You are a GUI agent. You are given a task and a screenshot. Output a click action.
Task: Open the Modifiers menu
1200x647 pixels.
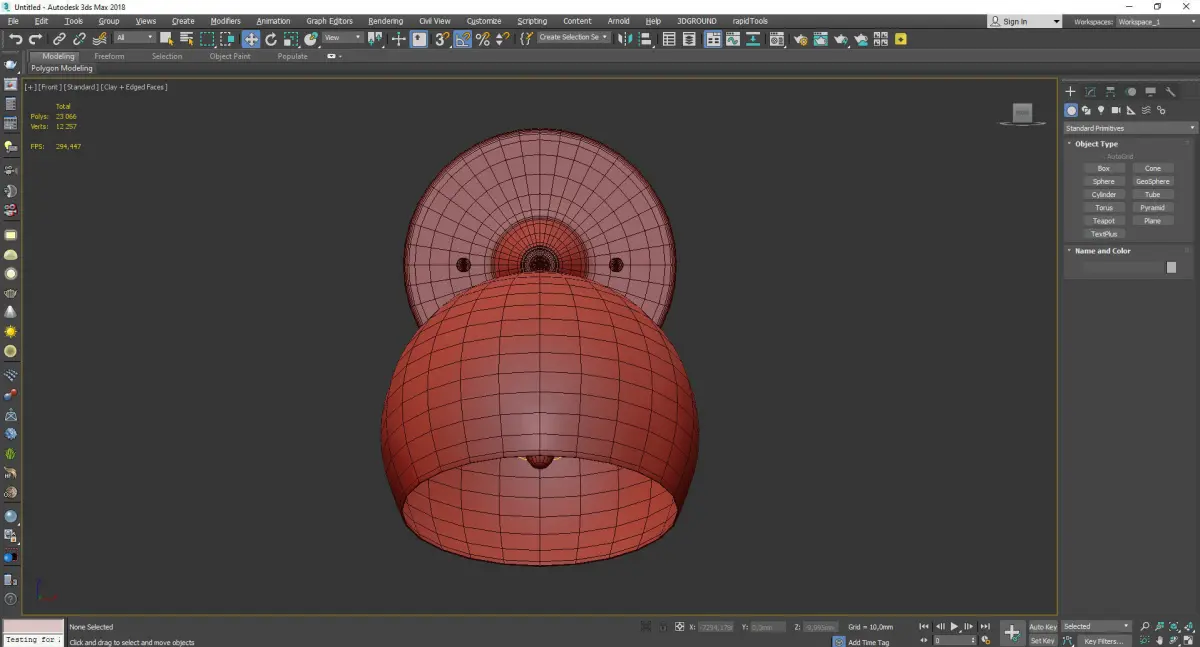pos(225,21)
